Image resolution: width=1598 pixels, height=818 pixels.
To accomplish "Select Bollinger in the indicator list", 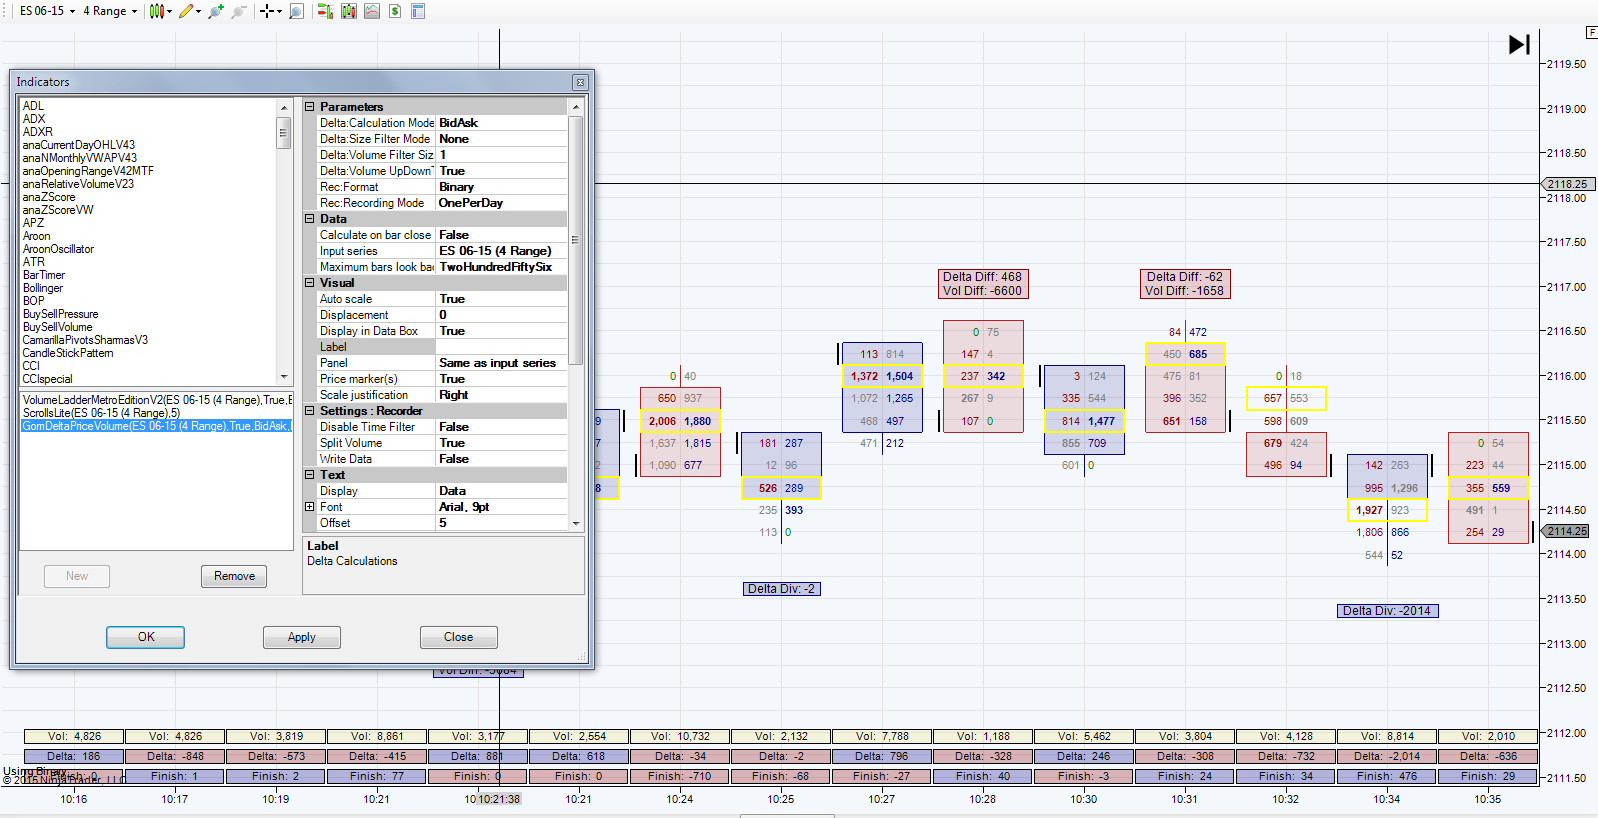I will click(x=43, y=288).
